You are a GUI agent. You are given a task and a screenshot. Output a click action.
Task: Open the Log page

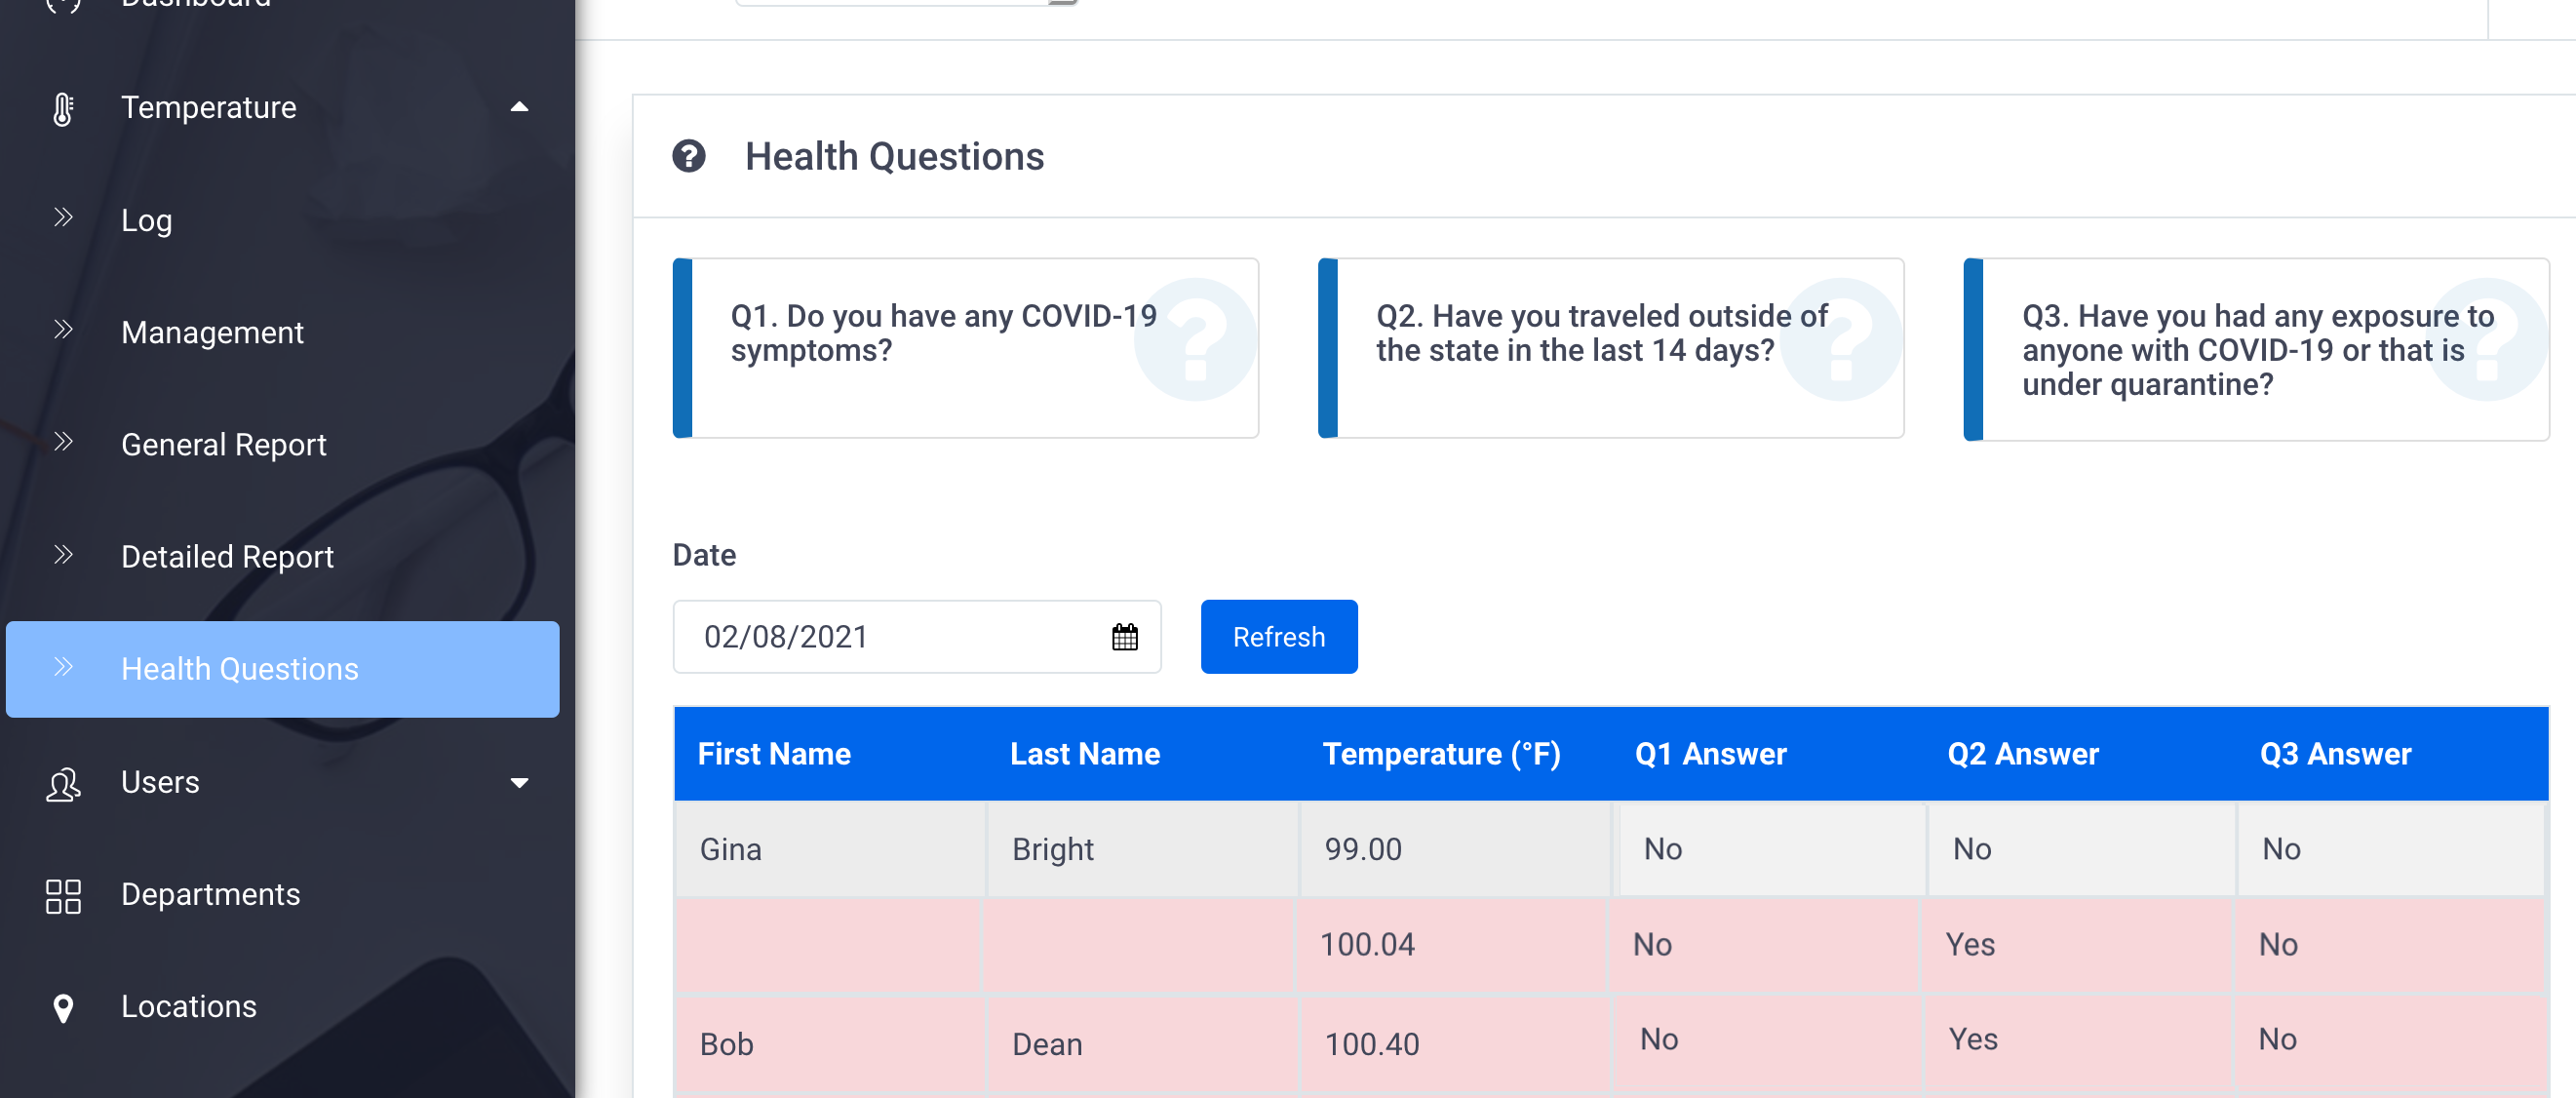pos(146,220)
